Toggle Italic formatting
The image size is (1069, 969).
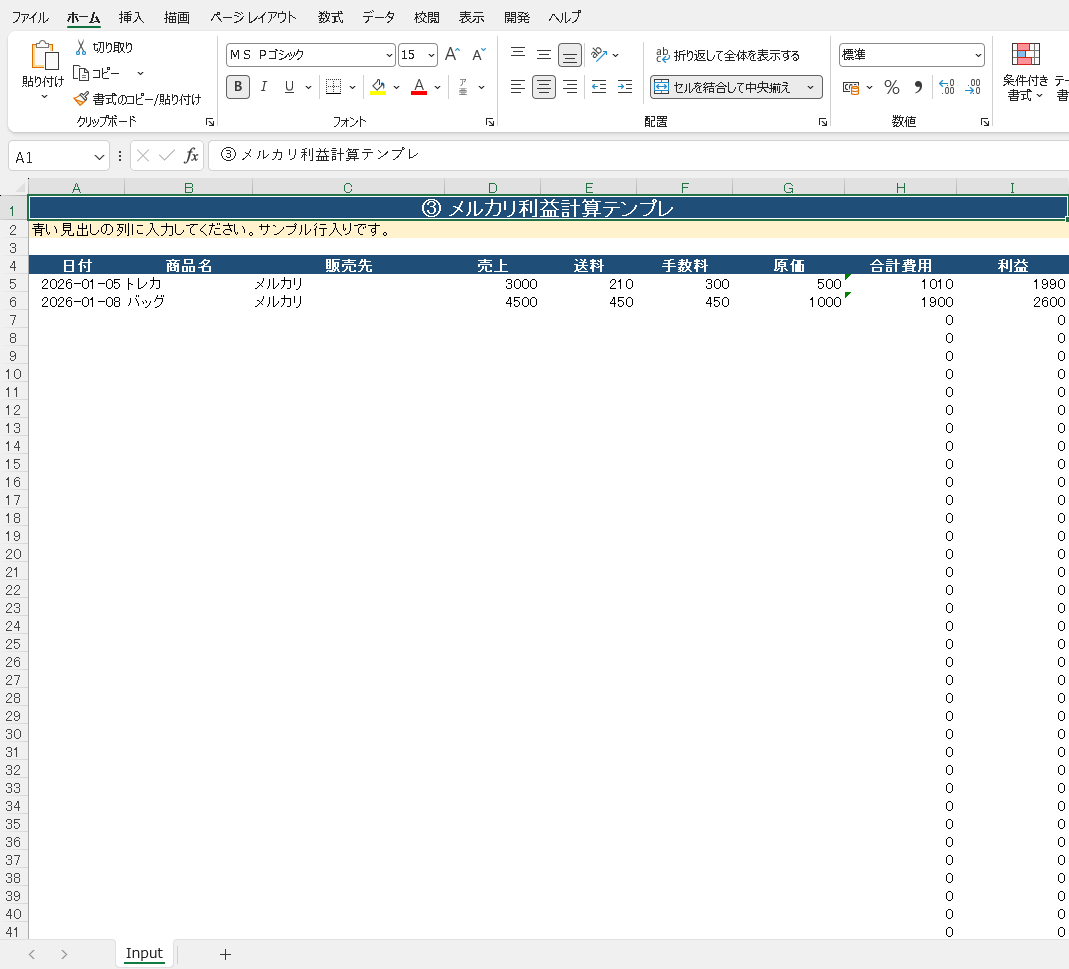click(x=264, y=87)
